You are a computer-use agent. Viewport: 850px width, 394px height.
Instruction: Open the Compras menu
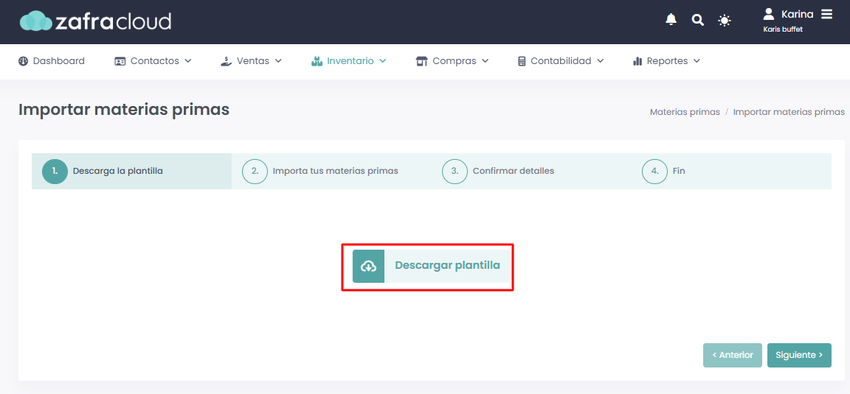[452, 61]
